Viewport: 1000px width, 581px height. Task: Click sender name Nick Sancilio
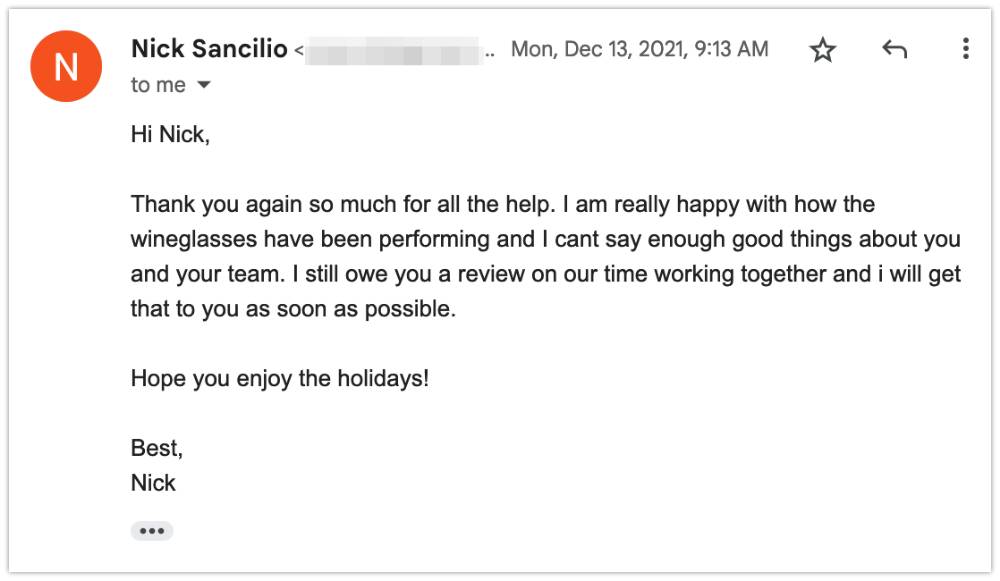[x=209, y=48]
